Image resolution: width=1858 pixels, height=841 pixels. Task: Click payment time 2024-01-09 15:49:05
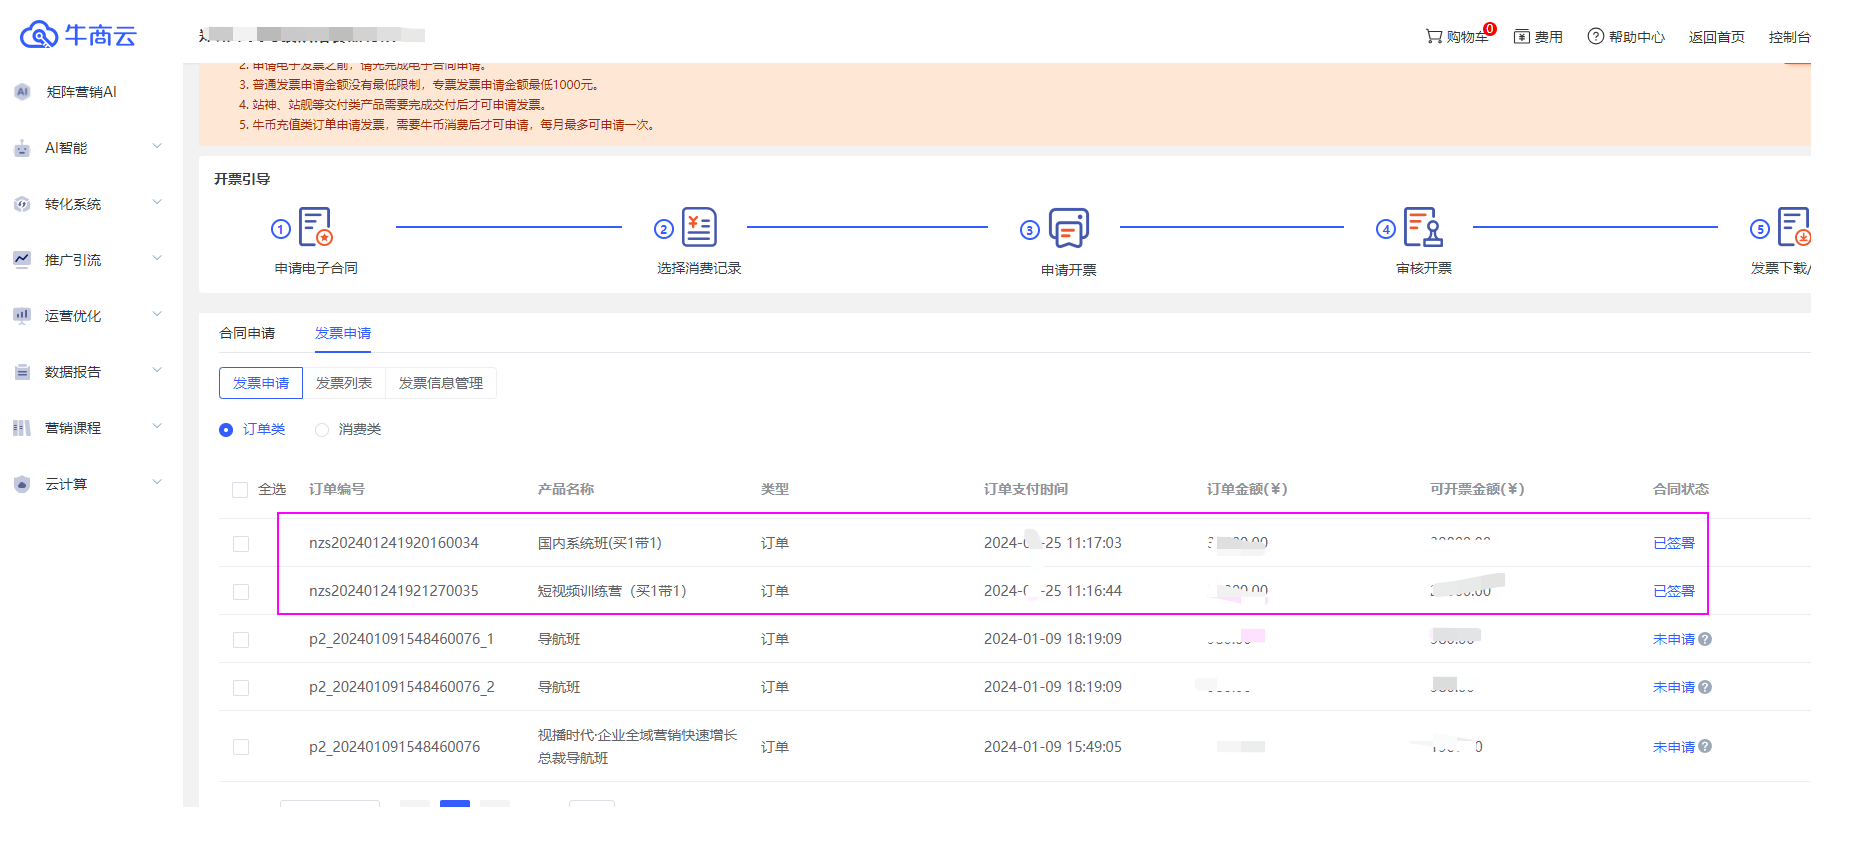(x=1053, y=747)
